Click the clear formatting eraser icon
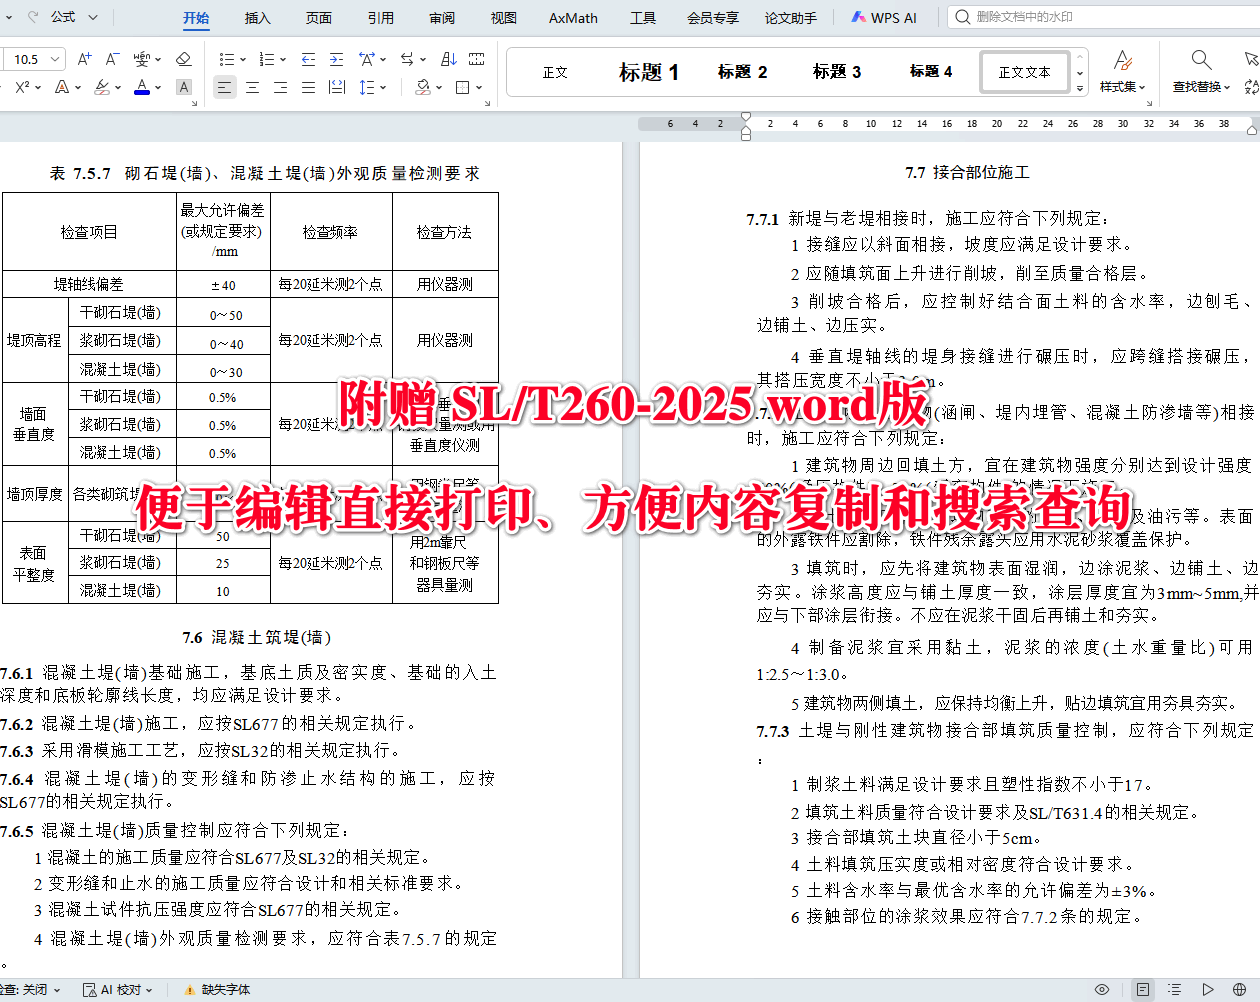 point(184,59)
